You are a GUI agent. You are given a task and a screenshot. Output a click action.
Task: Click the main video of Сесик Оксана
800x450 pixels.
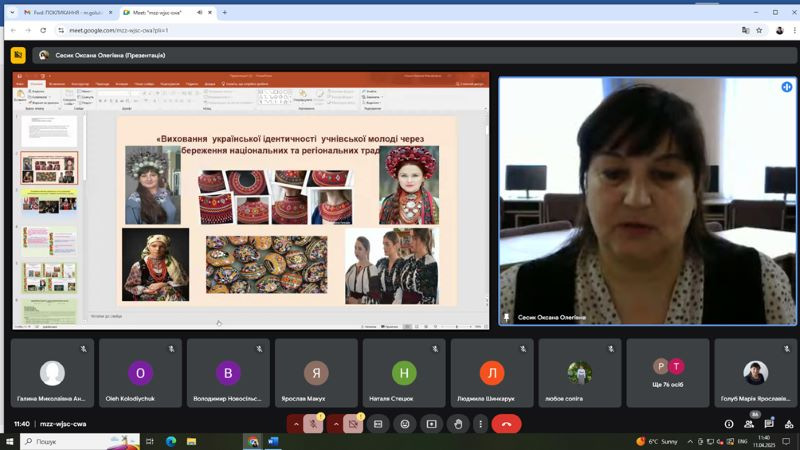(x=647, y=201)
